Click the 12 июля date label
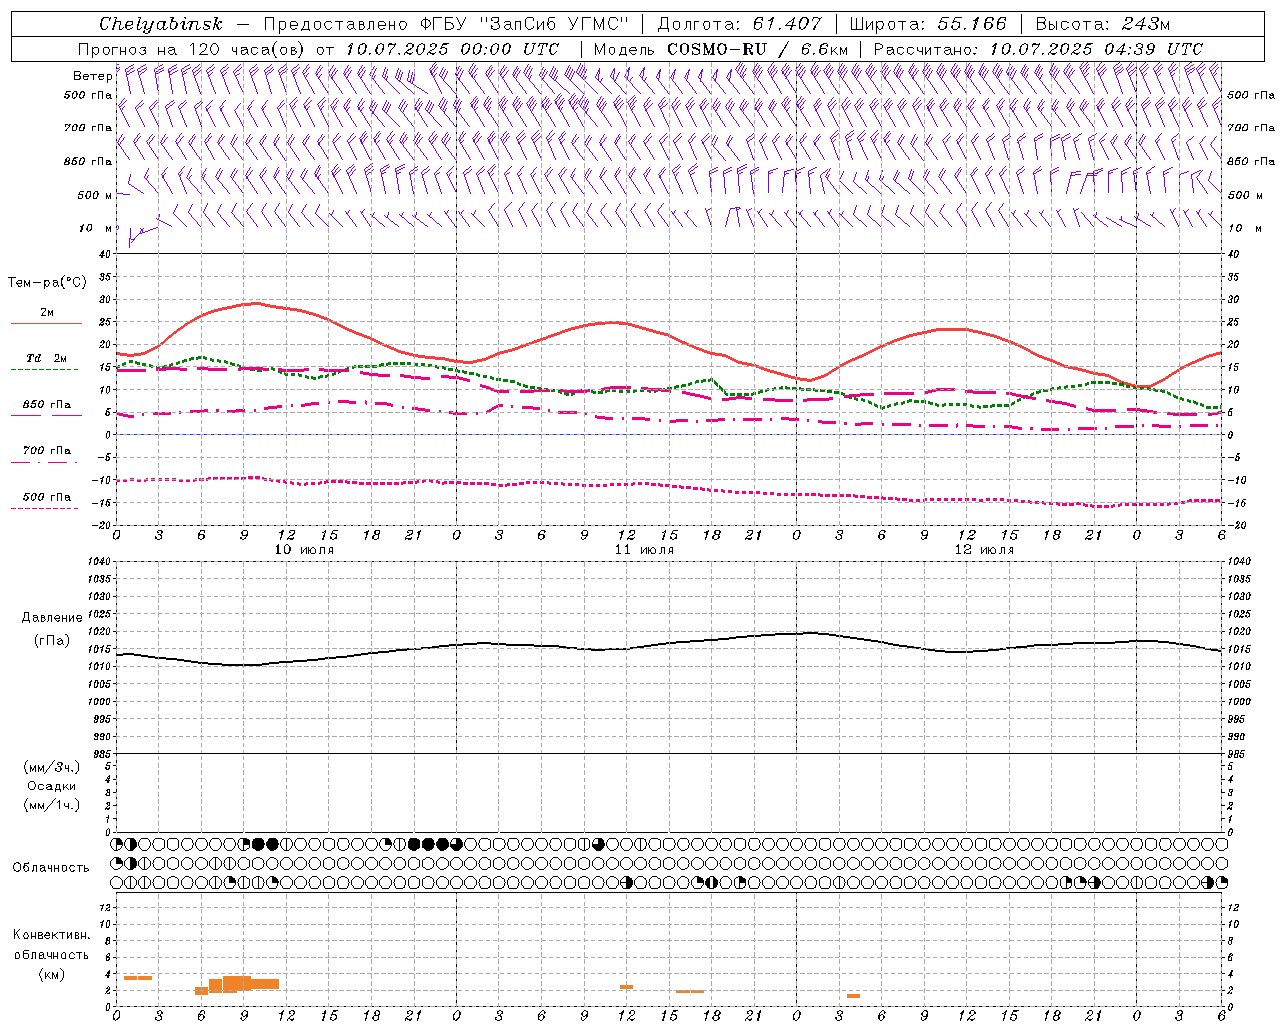This screenshot has width=1280, height=1024. tap(984, 549)
